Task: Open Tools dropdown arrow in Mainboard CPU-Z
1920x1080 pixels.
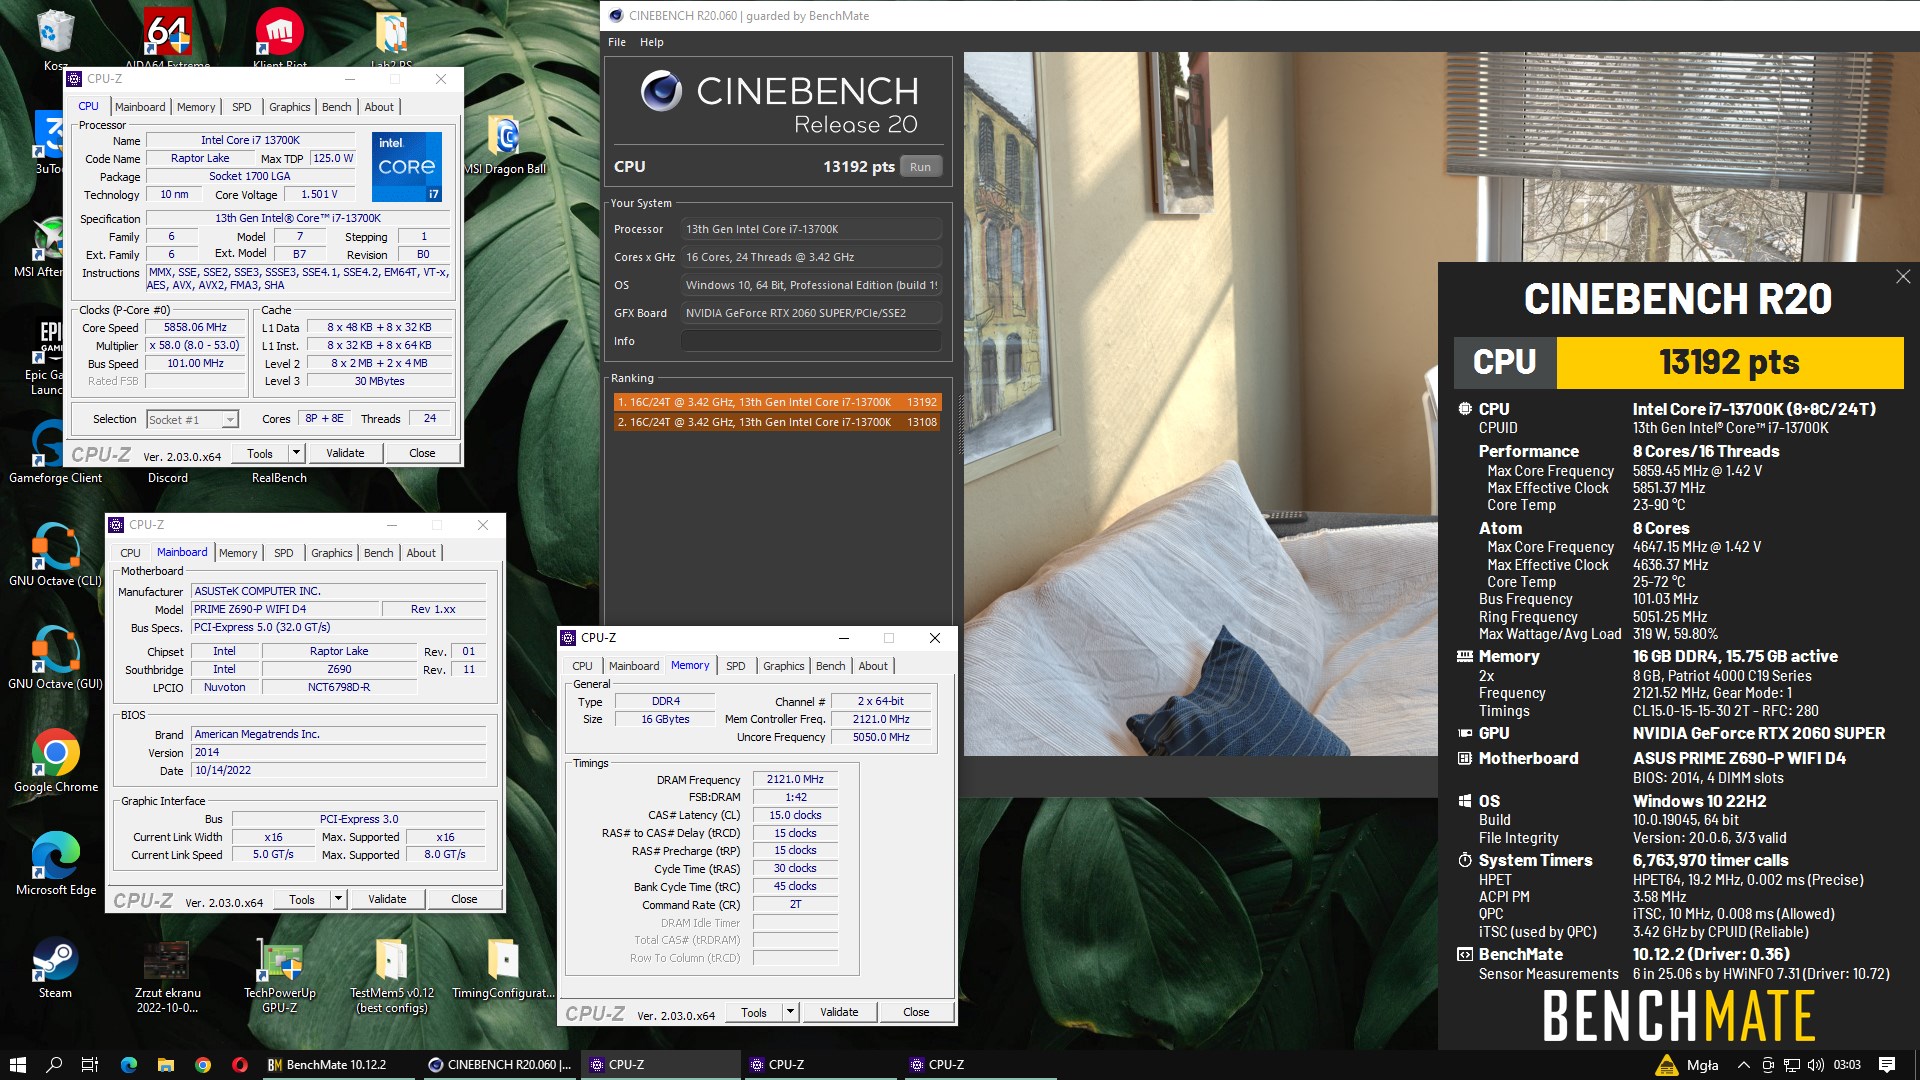Action: [338, 899]
